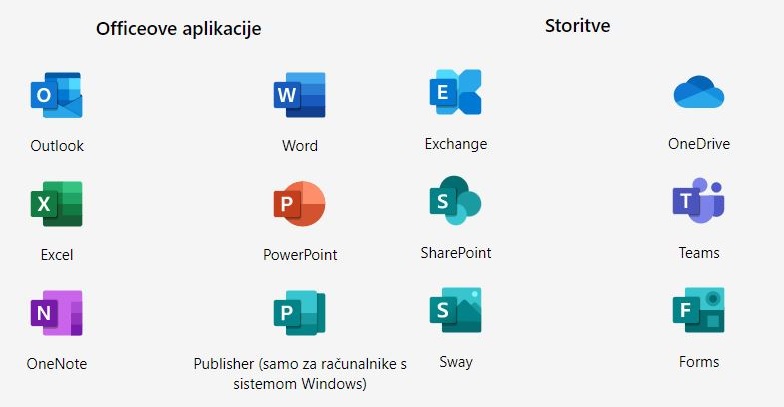Select the SharePoint icon
This screenshot has height=407, width=784.
[456, 200]
